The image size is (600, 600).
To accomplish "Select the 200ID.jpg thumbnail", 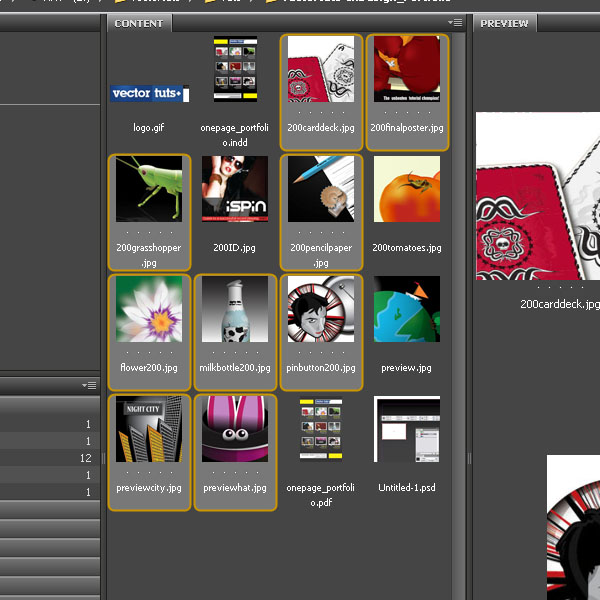I will click(x=235, y=189).
